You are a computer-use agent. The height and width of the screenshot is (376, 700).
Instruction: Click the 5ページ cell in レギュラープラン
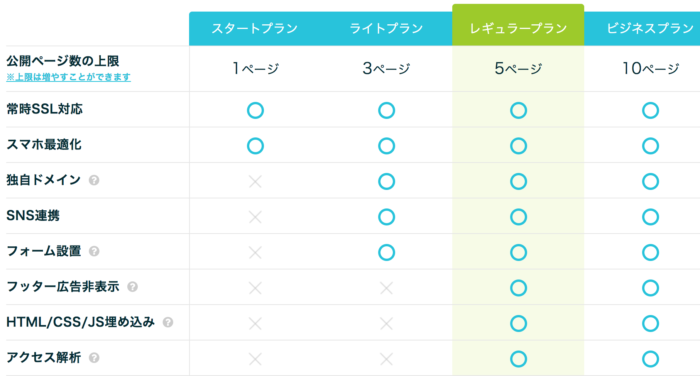[x=518, y=68]
